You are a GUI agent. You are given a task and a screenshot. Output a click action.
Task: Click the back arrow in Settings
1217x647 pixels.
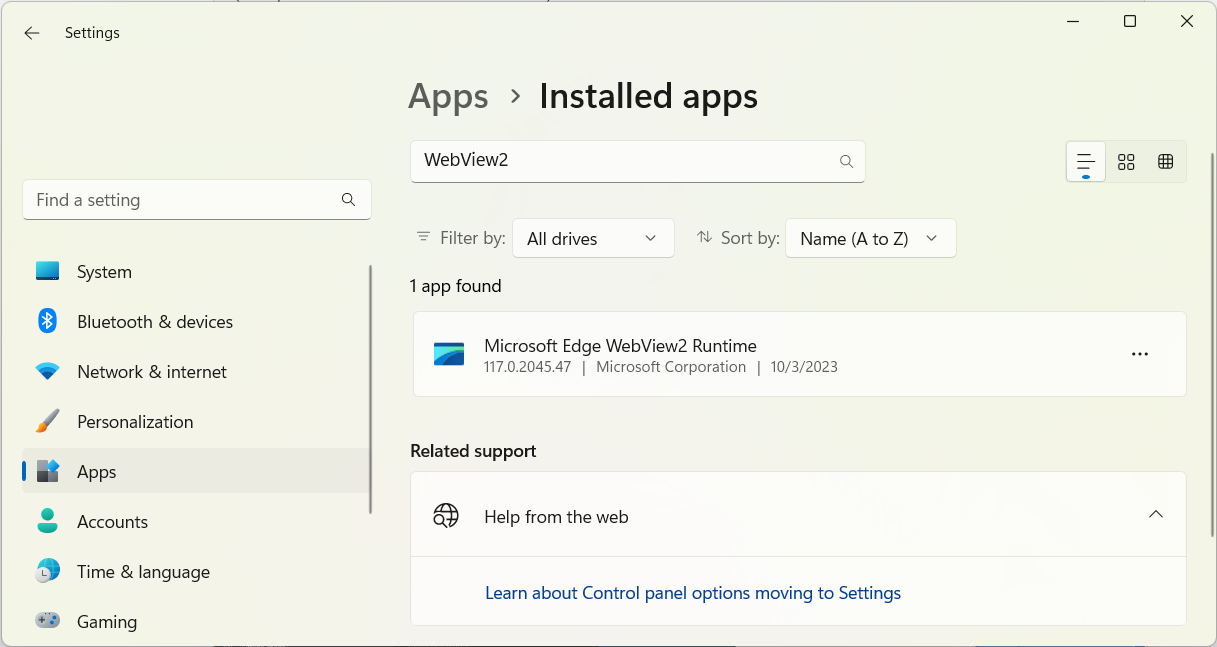[32, 33]
